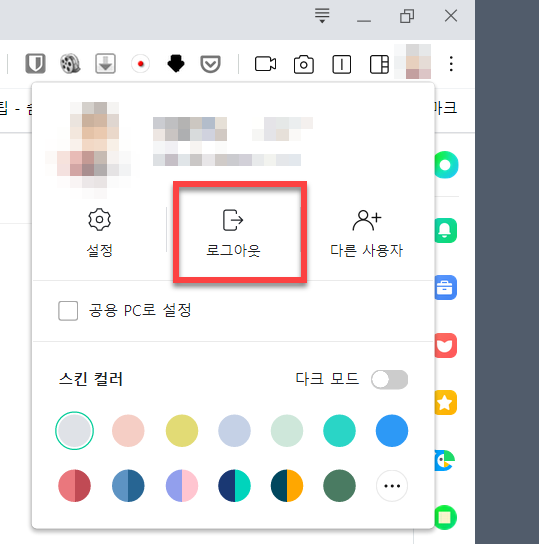The height and width of the screenshot is (544, 539).
Task: Select the pale mint skin color
Action: tap(287, 431)
